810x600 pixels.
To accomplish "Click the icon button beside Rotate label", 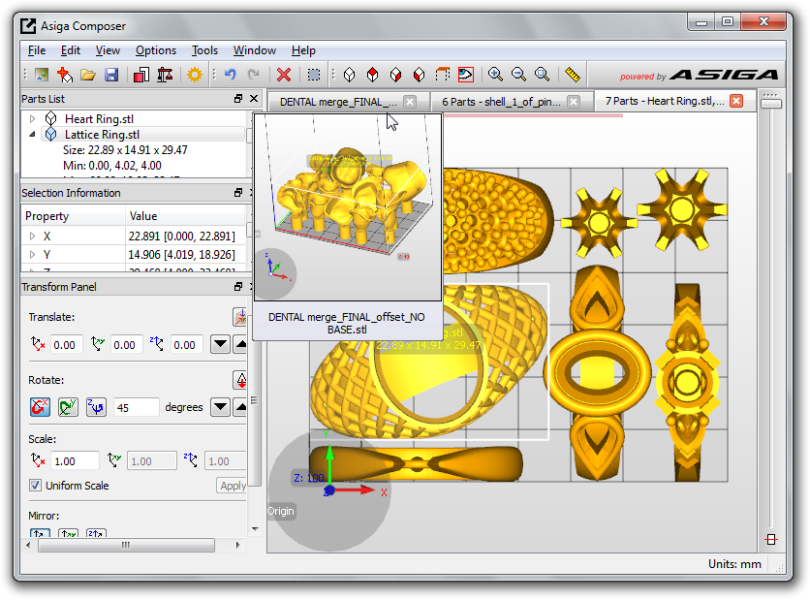I will (240, 380).
